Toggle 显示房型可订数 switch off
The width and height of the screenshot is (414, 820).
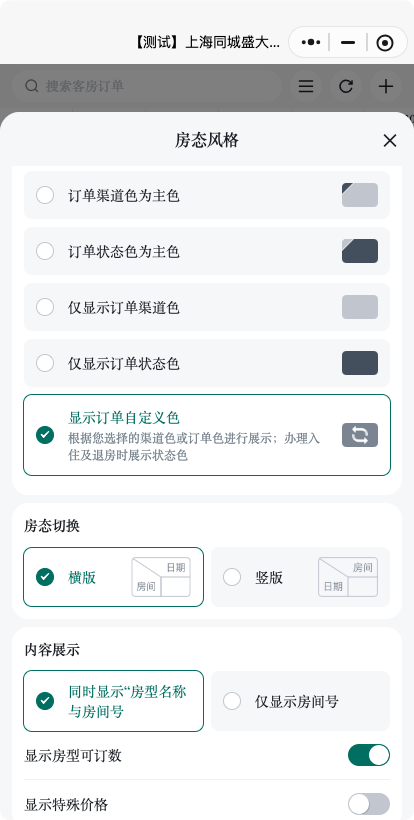click(369, 755)
